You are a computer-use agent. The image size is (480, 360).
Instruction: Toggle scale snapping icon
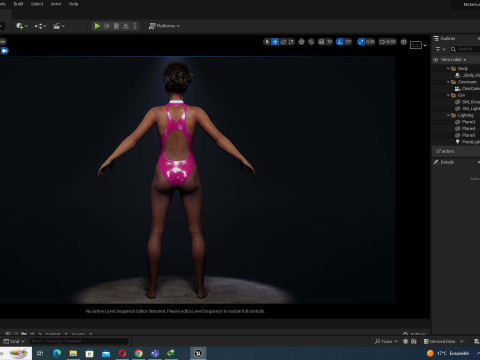(x=361, y=42)
